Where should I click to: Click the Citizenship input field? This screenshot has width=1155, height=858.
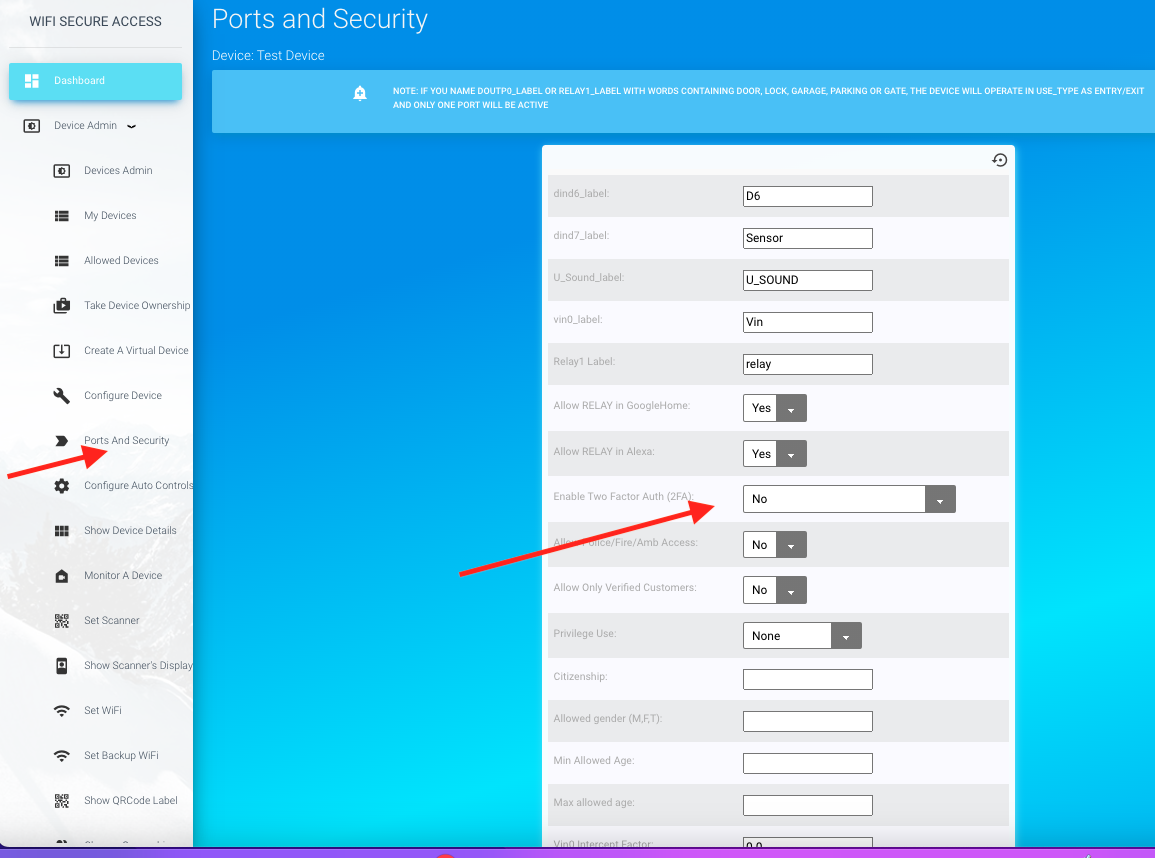(x=808, y=679)
